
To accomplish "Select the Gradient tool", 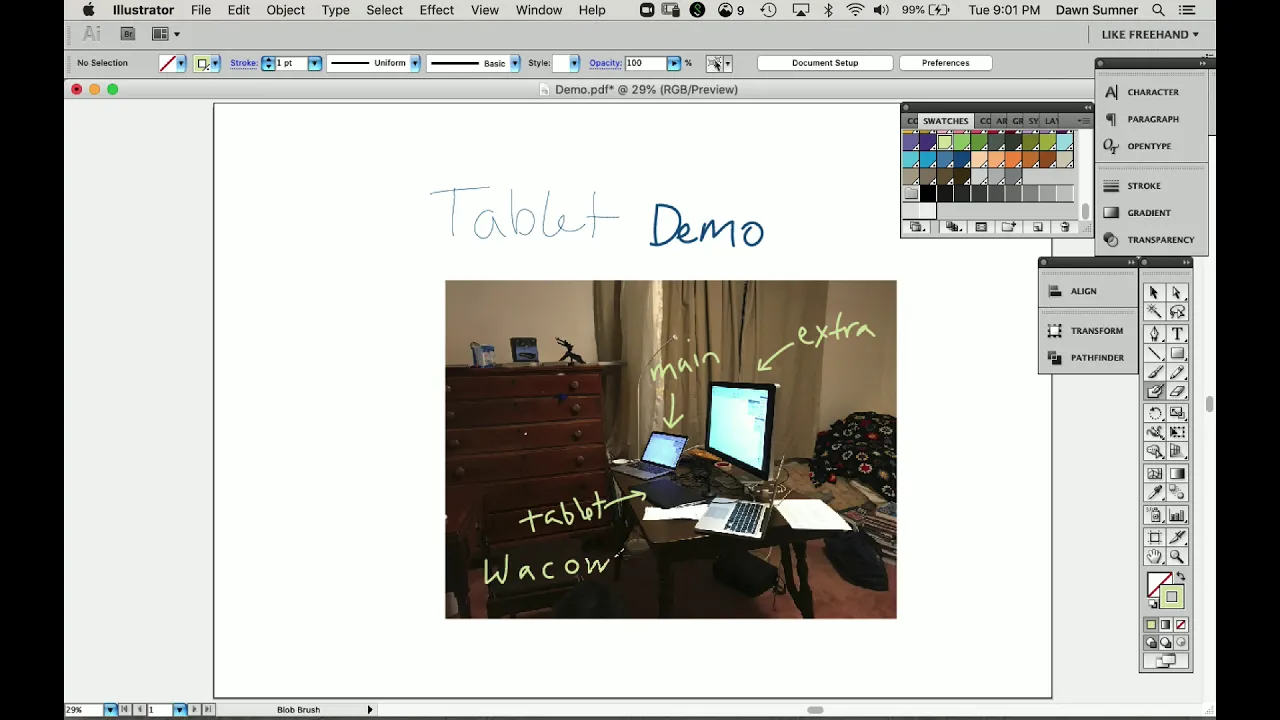I will (x=1177, y=473).
